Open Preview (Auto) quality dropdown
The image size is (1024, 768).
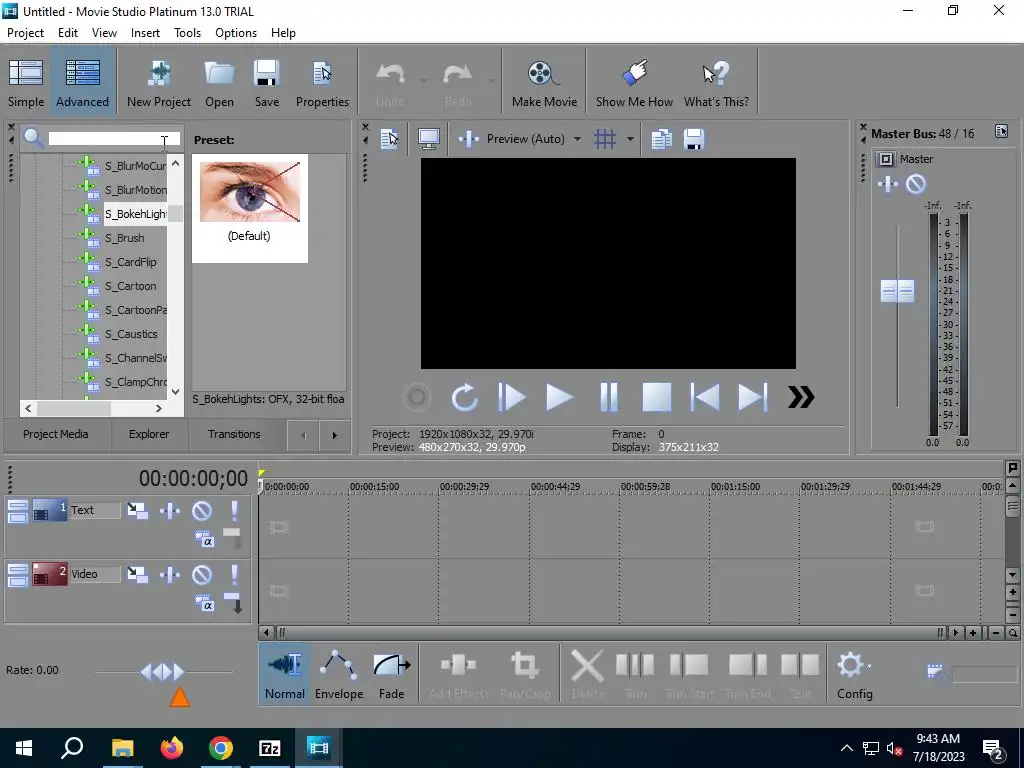pos(533,138)
